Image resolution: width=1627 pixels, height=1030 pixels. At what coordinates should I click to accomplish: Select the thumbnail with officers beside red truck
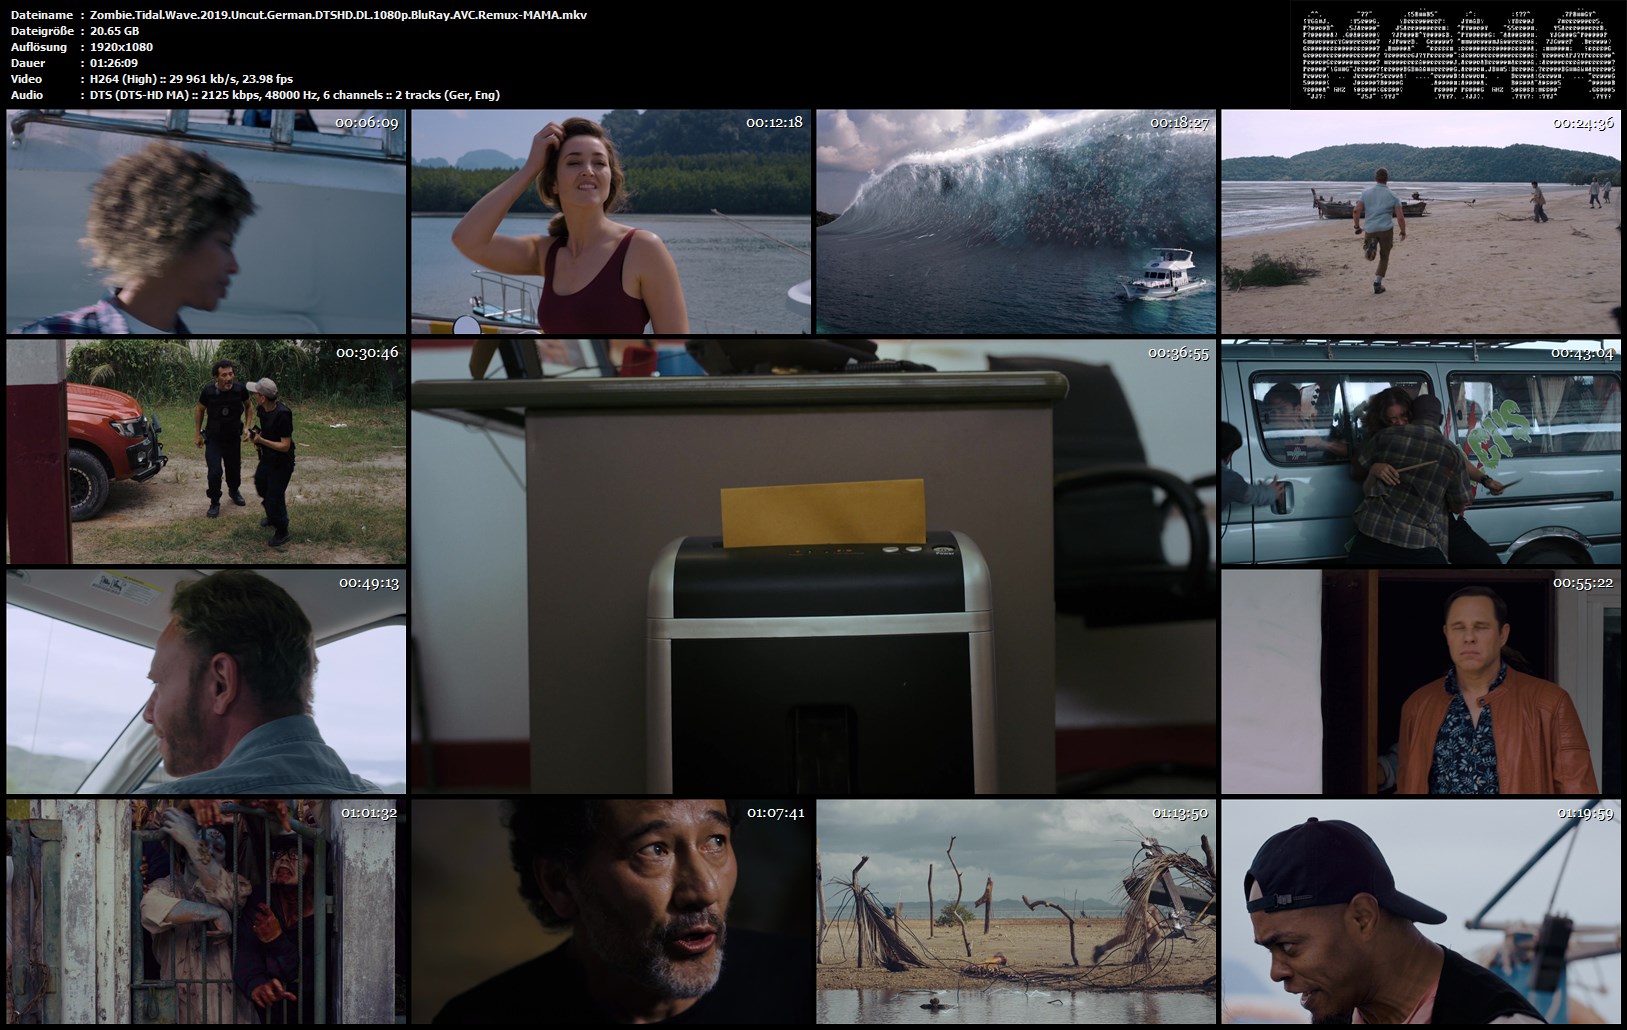(x=206, y=452)
